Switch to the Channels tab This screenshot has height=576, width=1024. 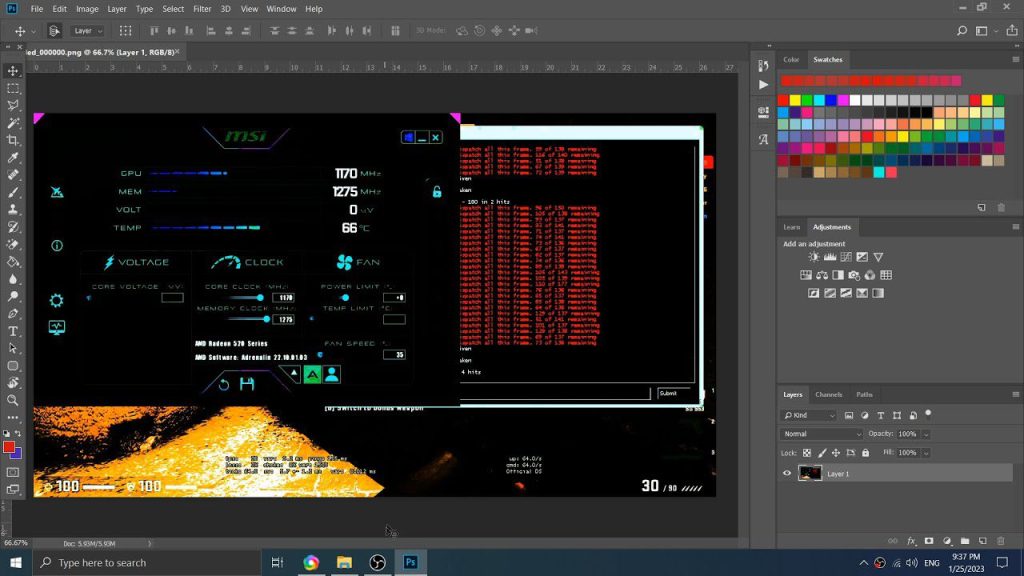[x=829, y=394]
